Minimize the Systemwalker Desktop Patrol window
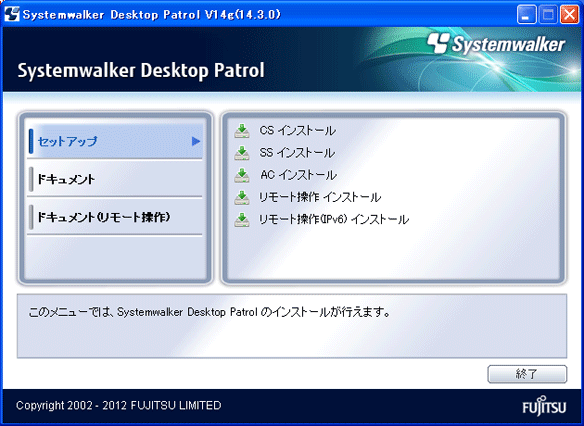Viewport: 584px width, 426px height. click(527, 15)
